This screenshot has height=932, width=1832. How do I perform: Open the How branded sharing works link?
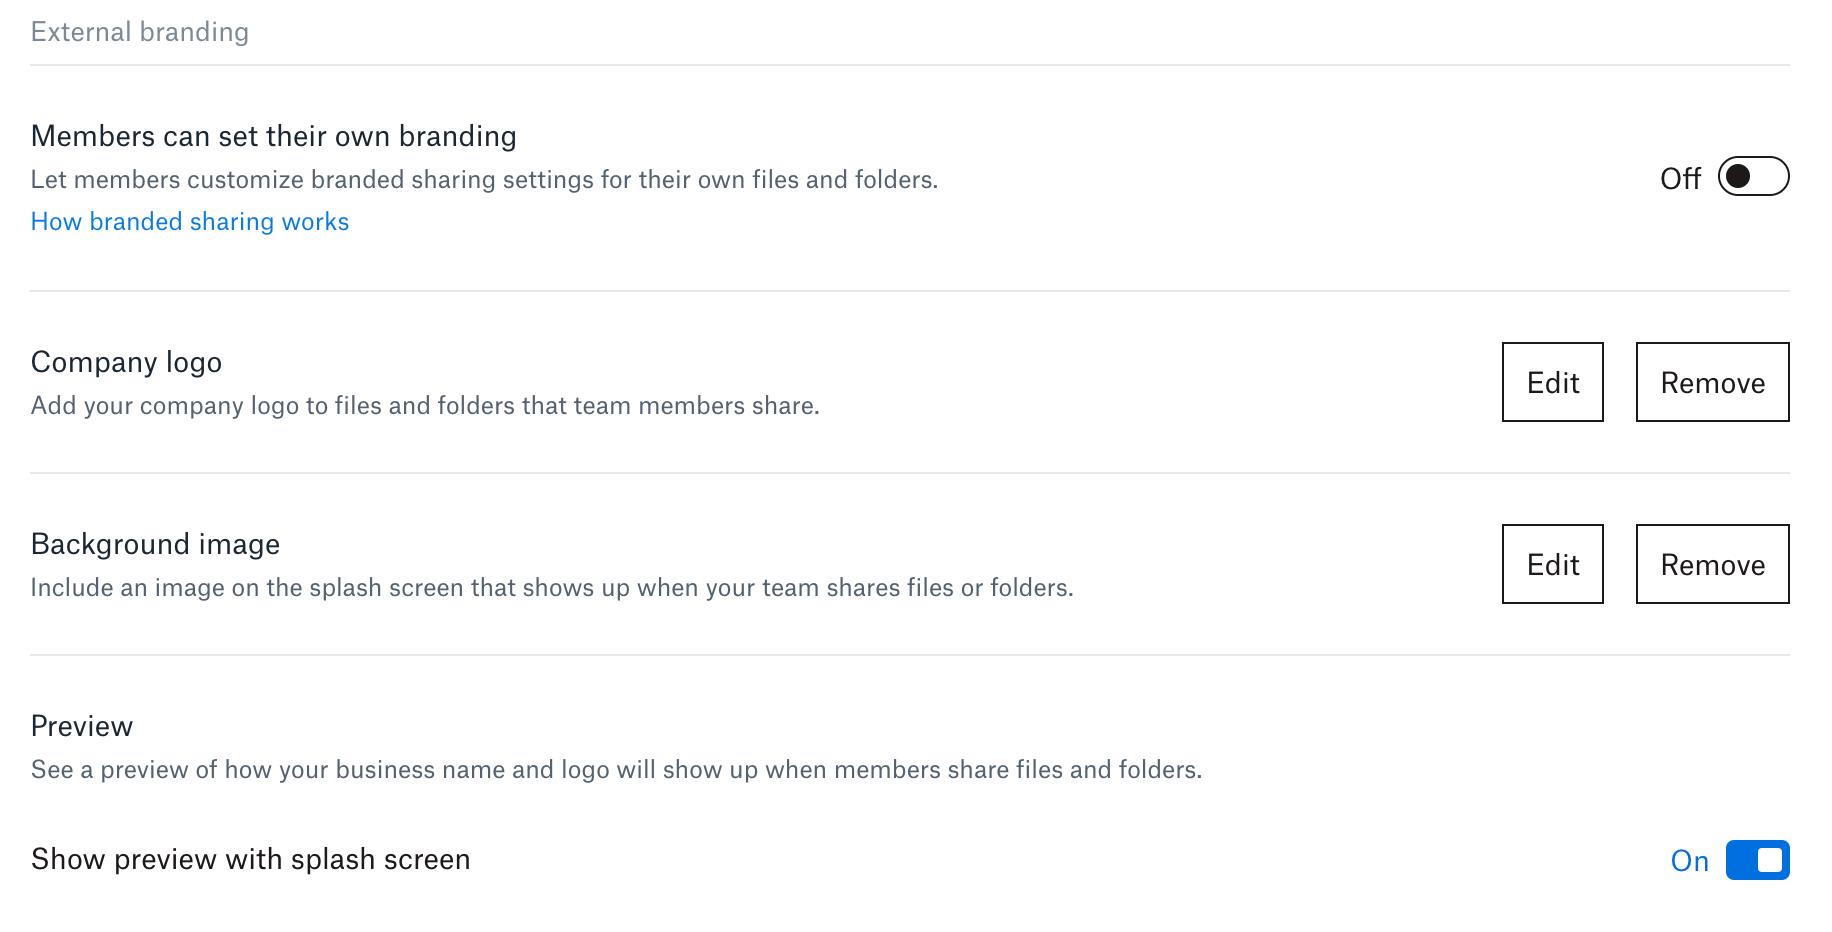pos(190,221)
